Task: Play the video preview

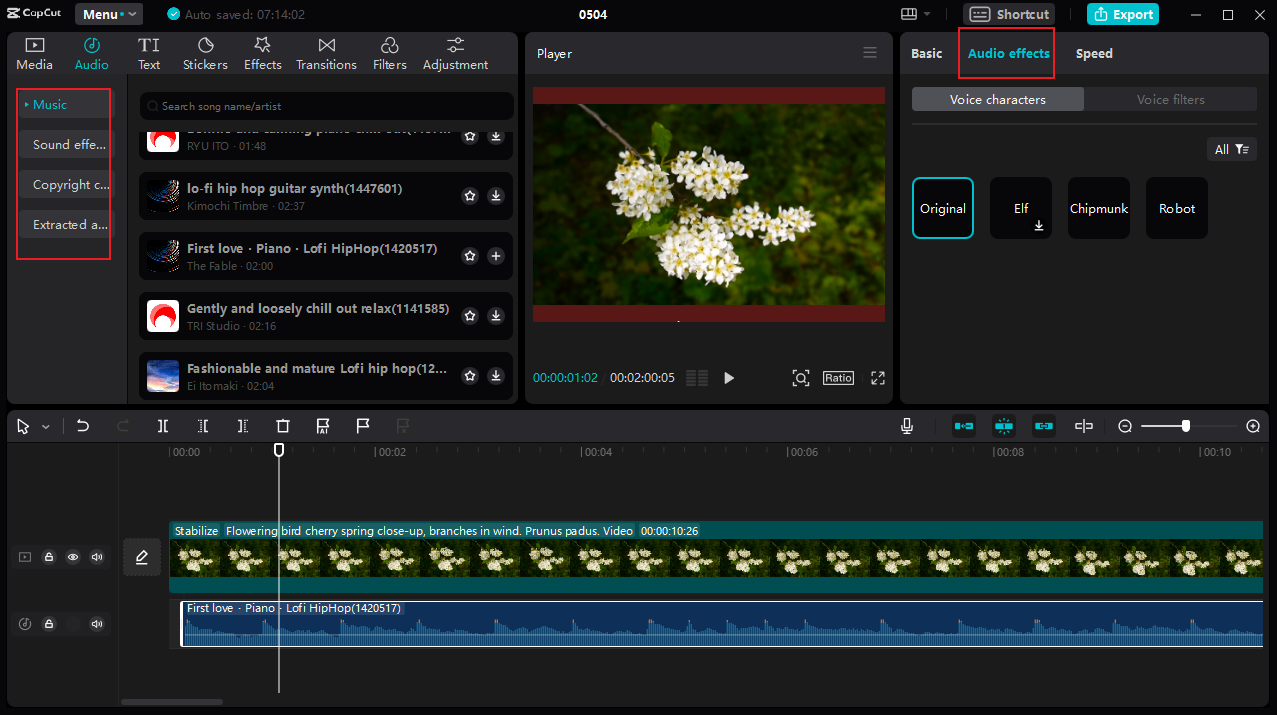Action: pyautogui.click(x=729, y=378)
